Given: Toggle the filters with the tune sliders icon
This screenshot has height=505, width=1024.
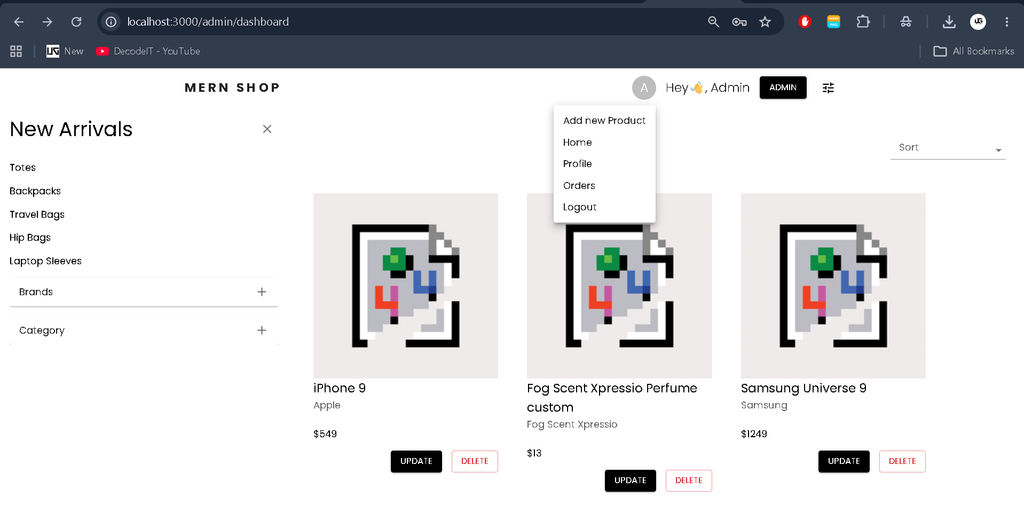Looking at the screenshot, I should [828, 88].
